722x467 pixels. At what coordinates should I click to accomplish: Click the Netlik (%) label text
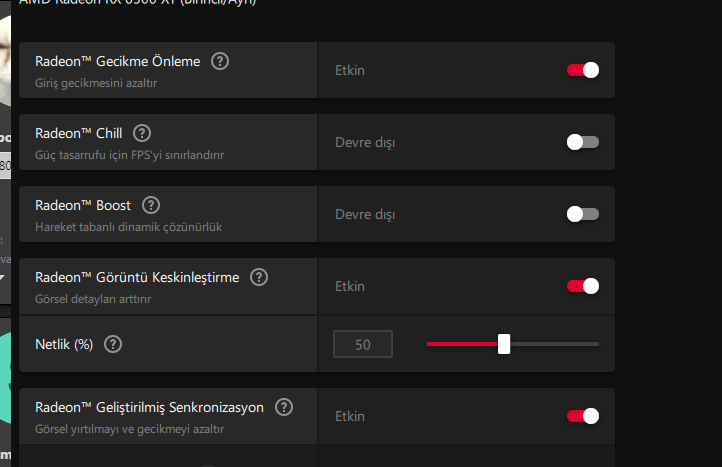64,344
